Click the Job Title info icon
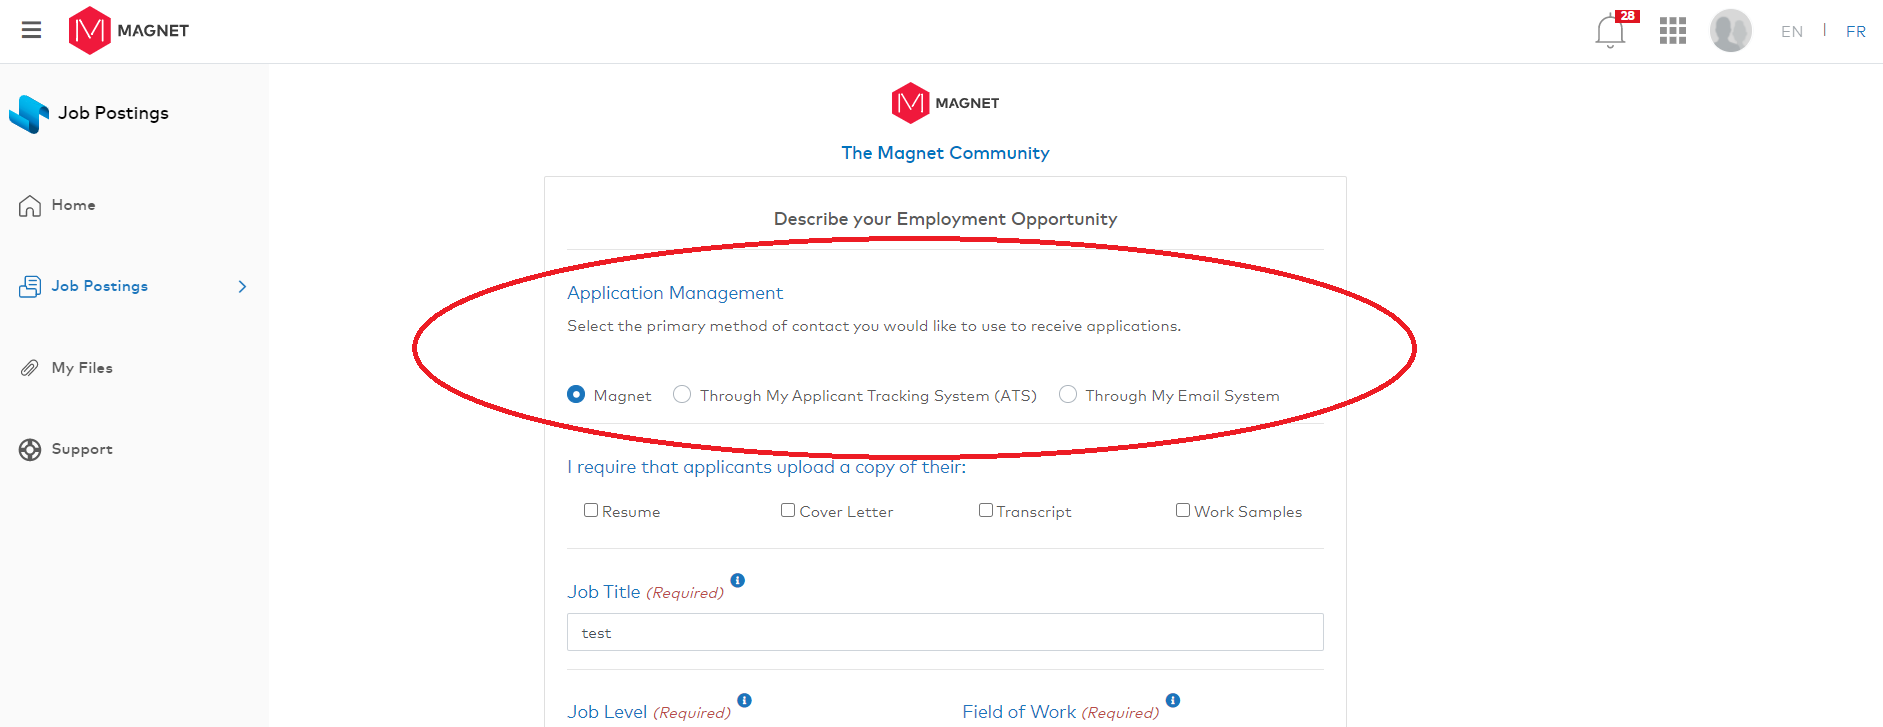Screen dimensions: 1883x727 point(737,581)
